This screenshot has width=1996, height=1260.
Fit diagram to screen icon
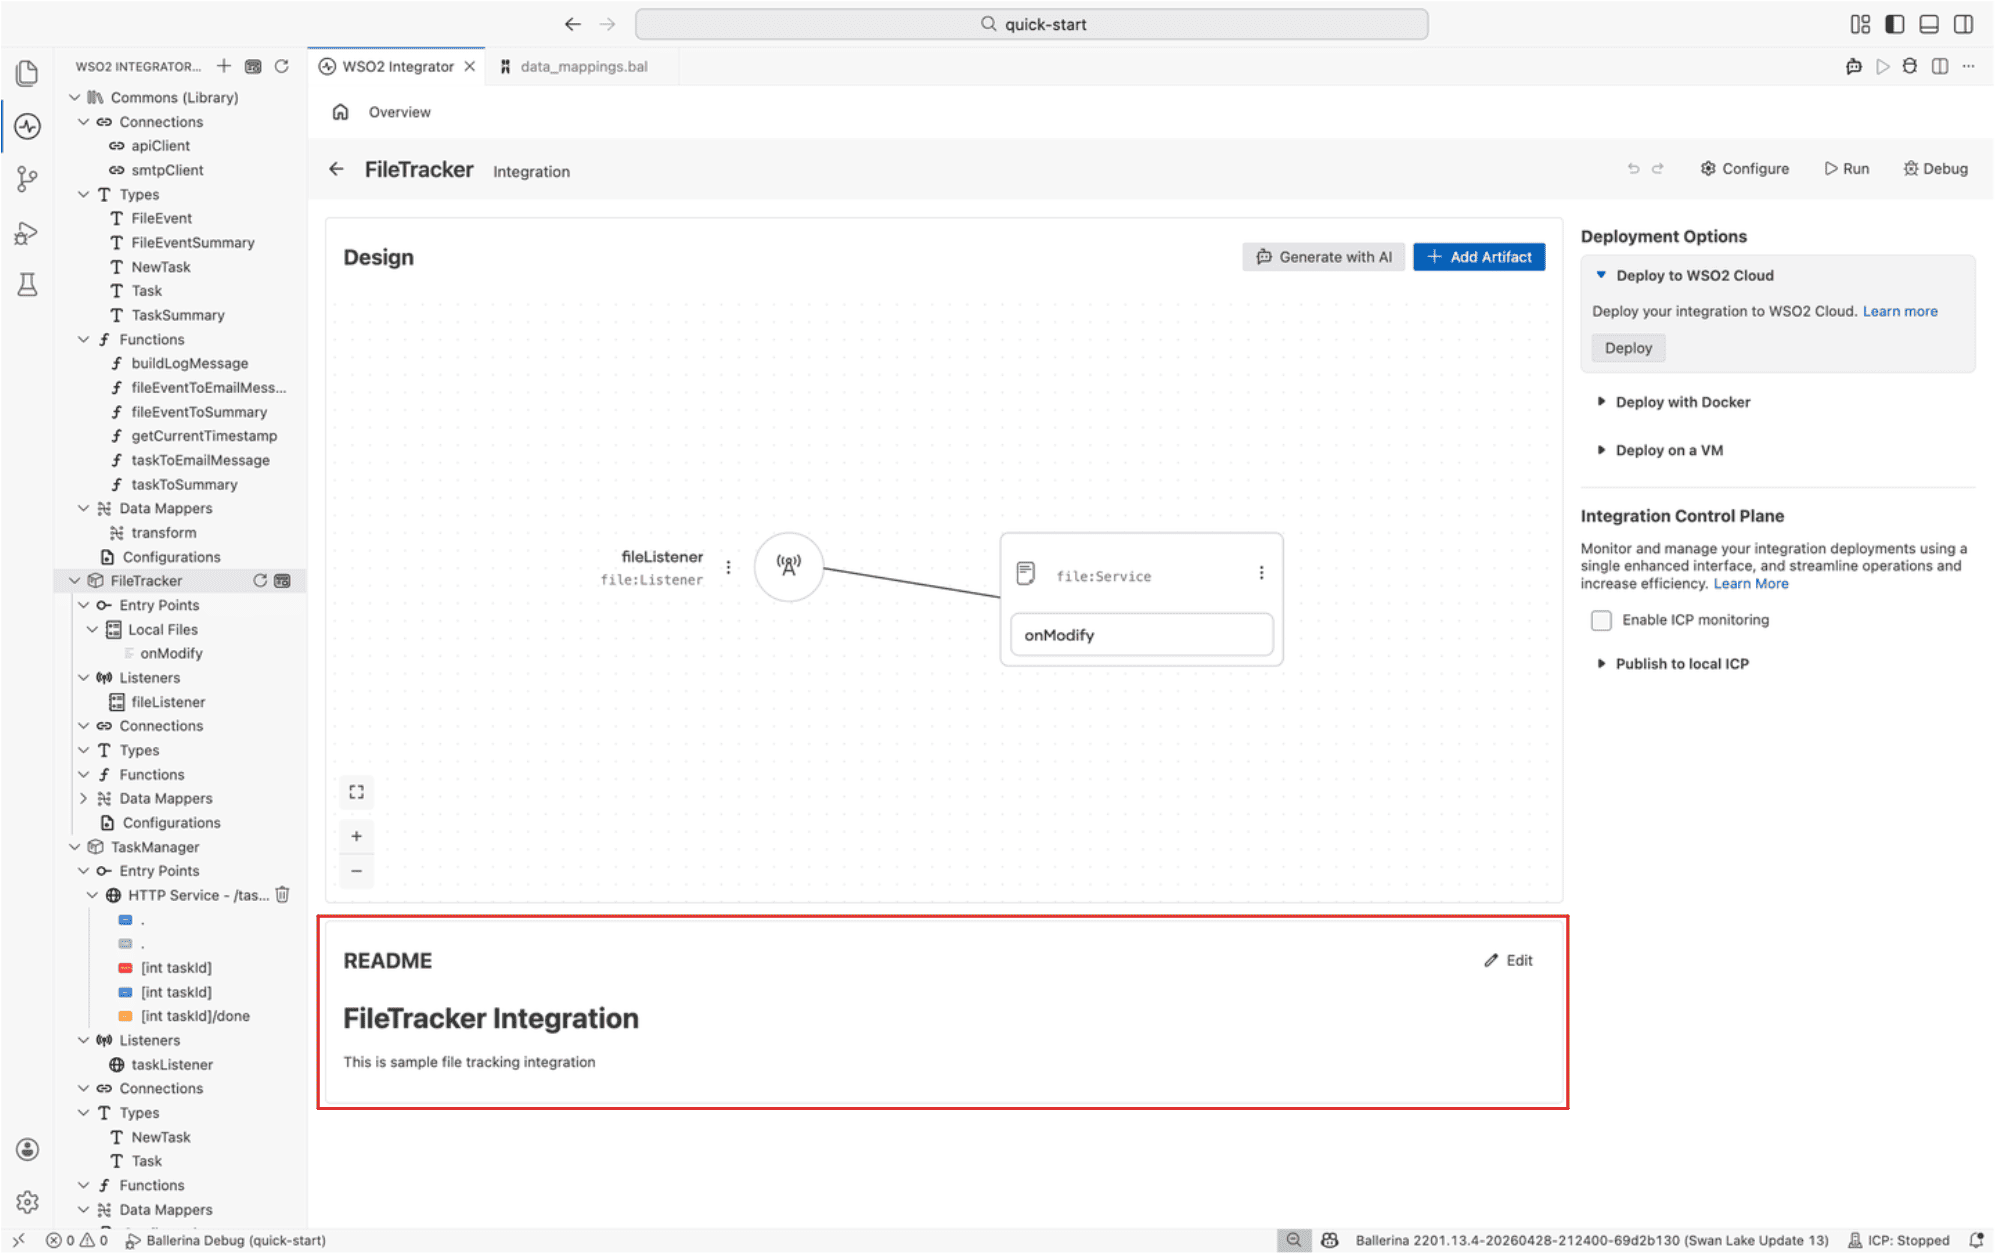(356, 792)
